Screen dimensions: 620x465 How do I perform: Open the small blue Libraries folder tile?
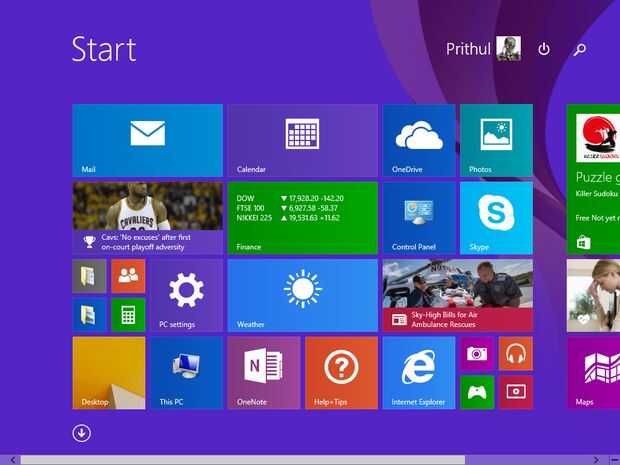89,315
